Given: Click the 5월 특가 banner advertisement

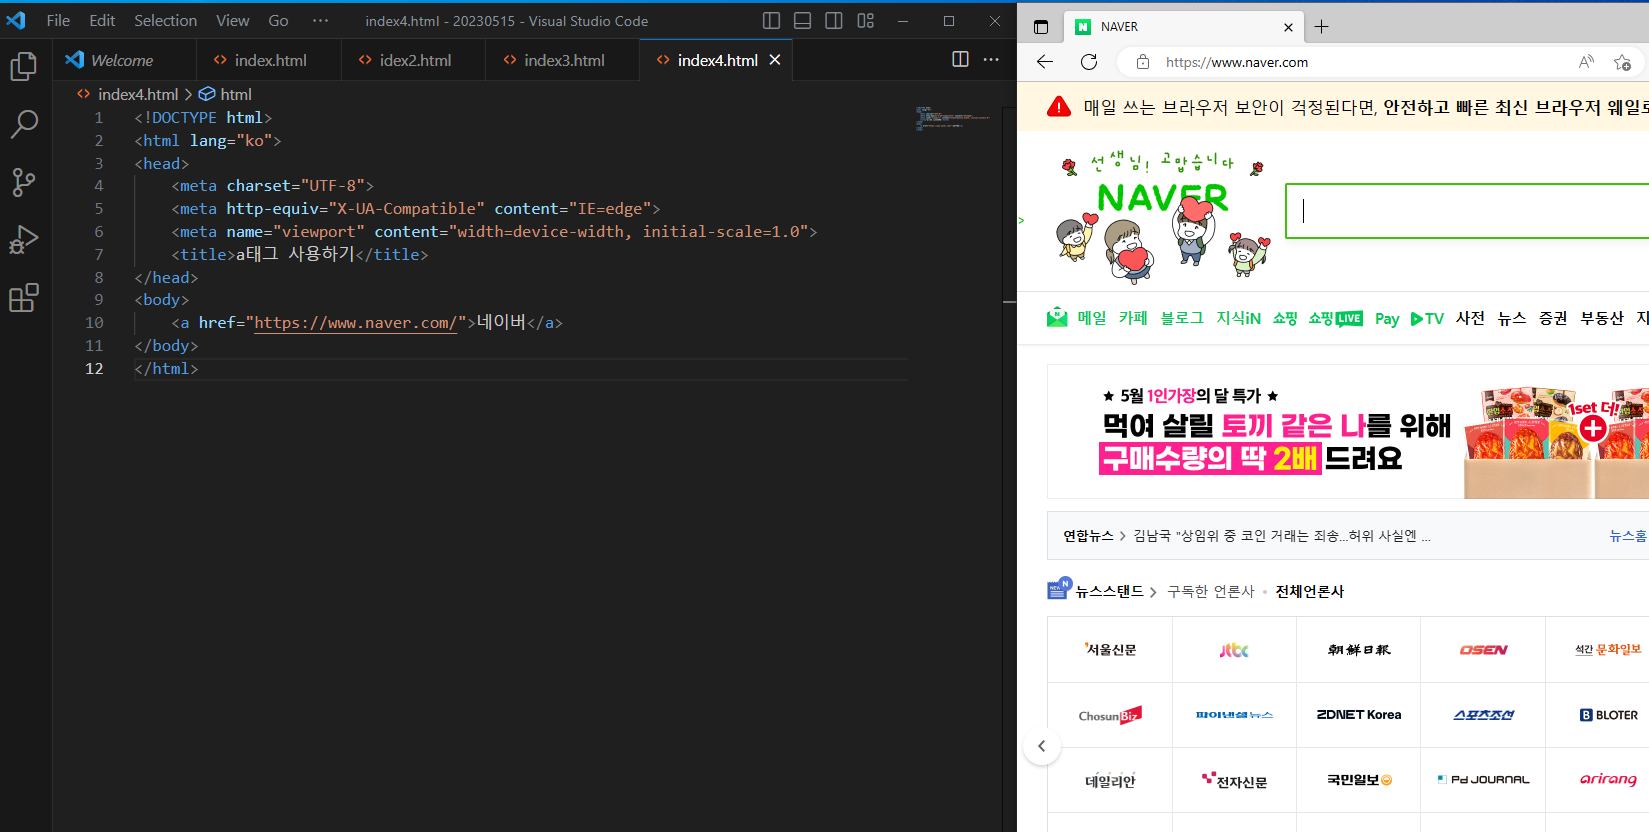Looking at the screenshot, I should tap(1348, 432).
